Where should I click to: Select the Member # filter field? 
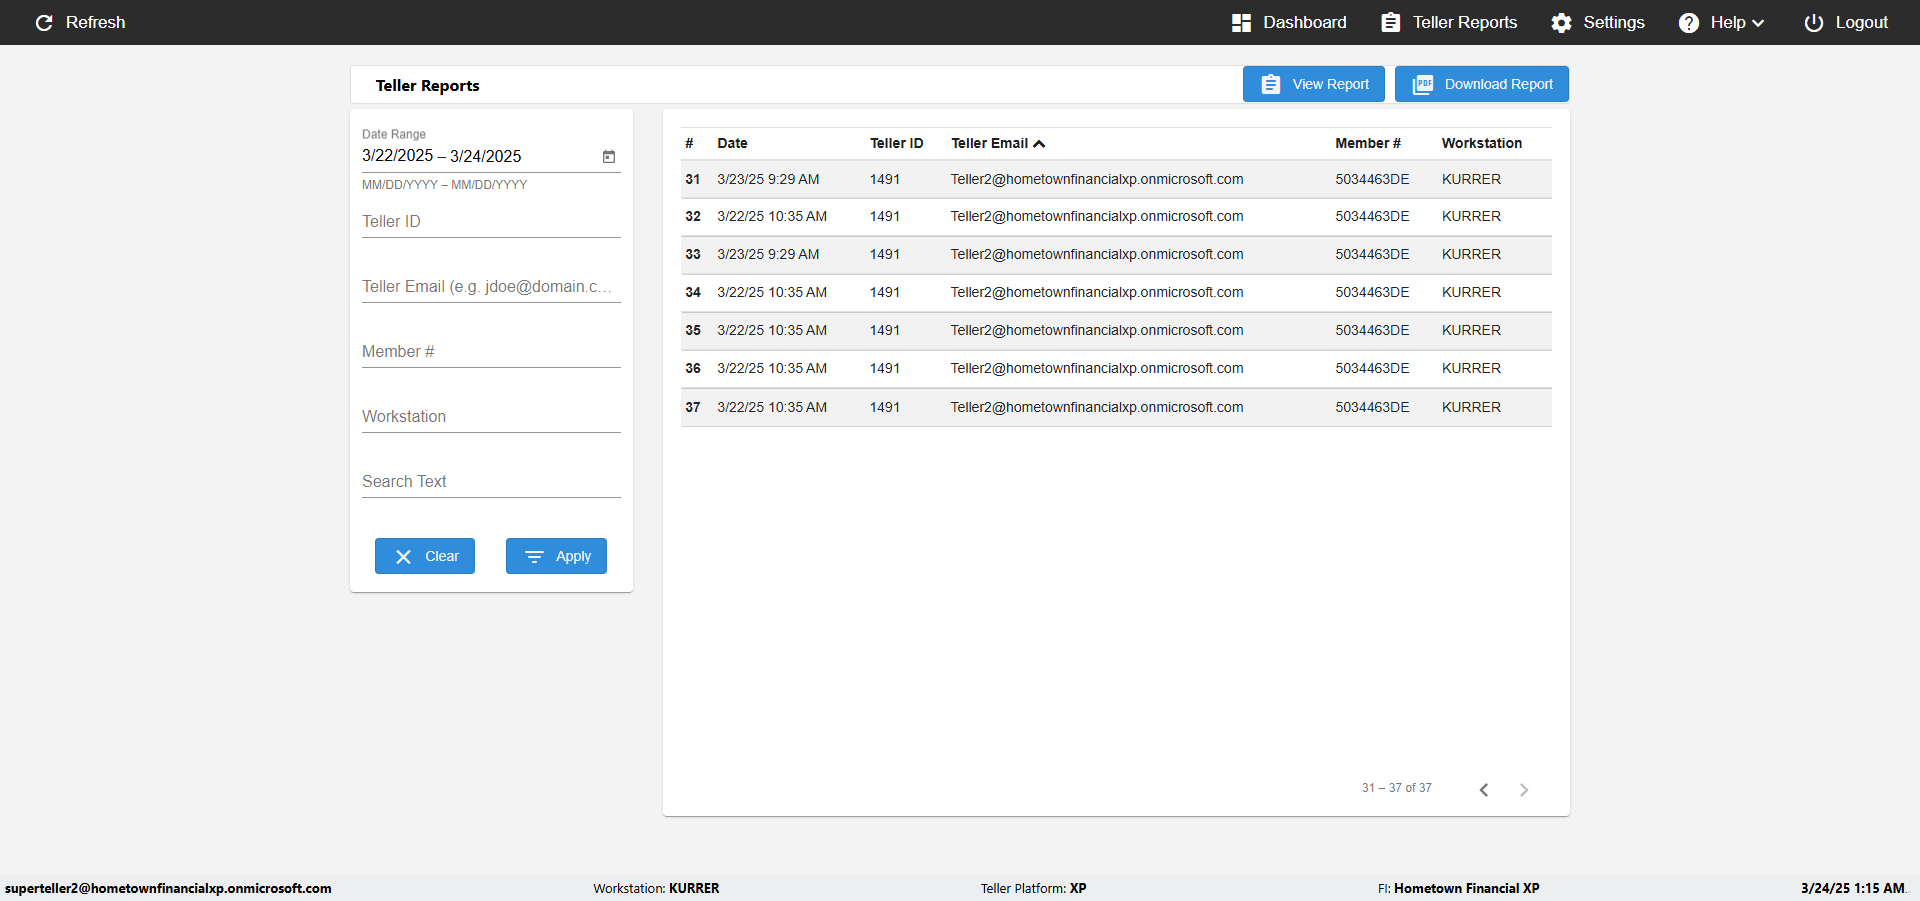click(x=491, y=352)
